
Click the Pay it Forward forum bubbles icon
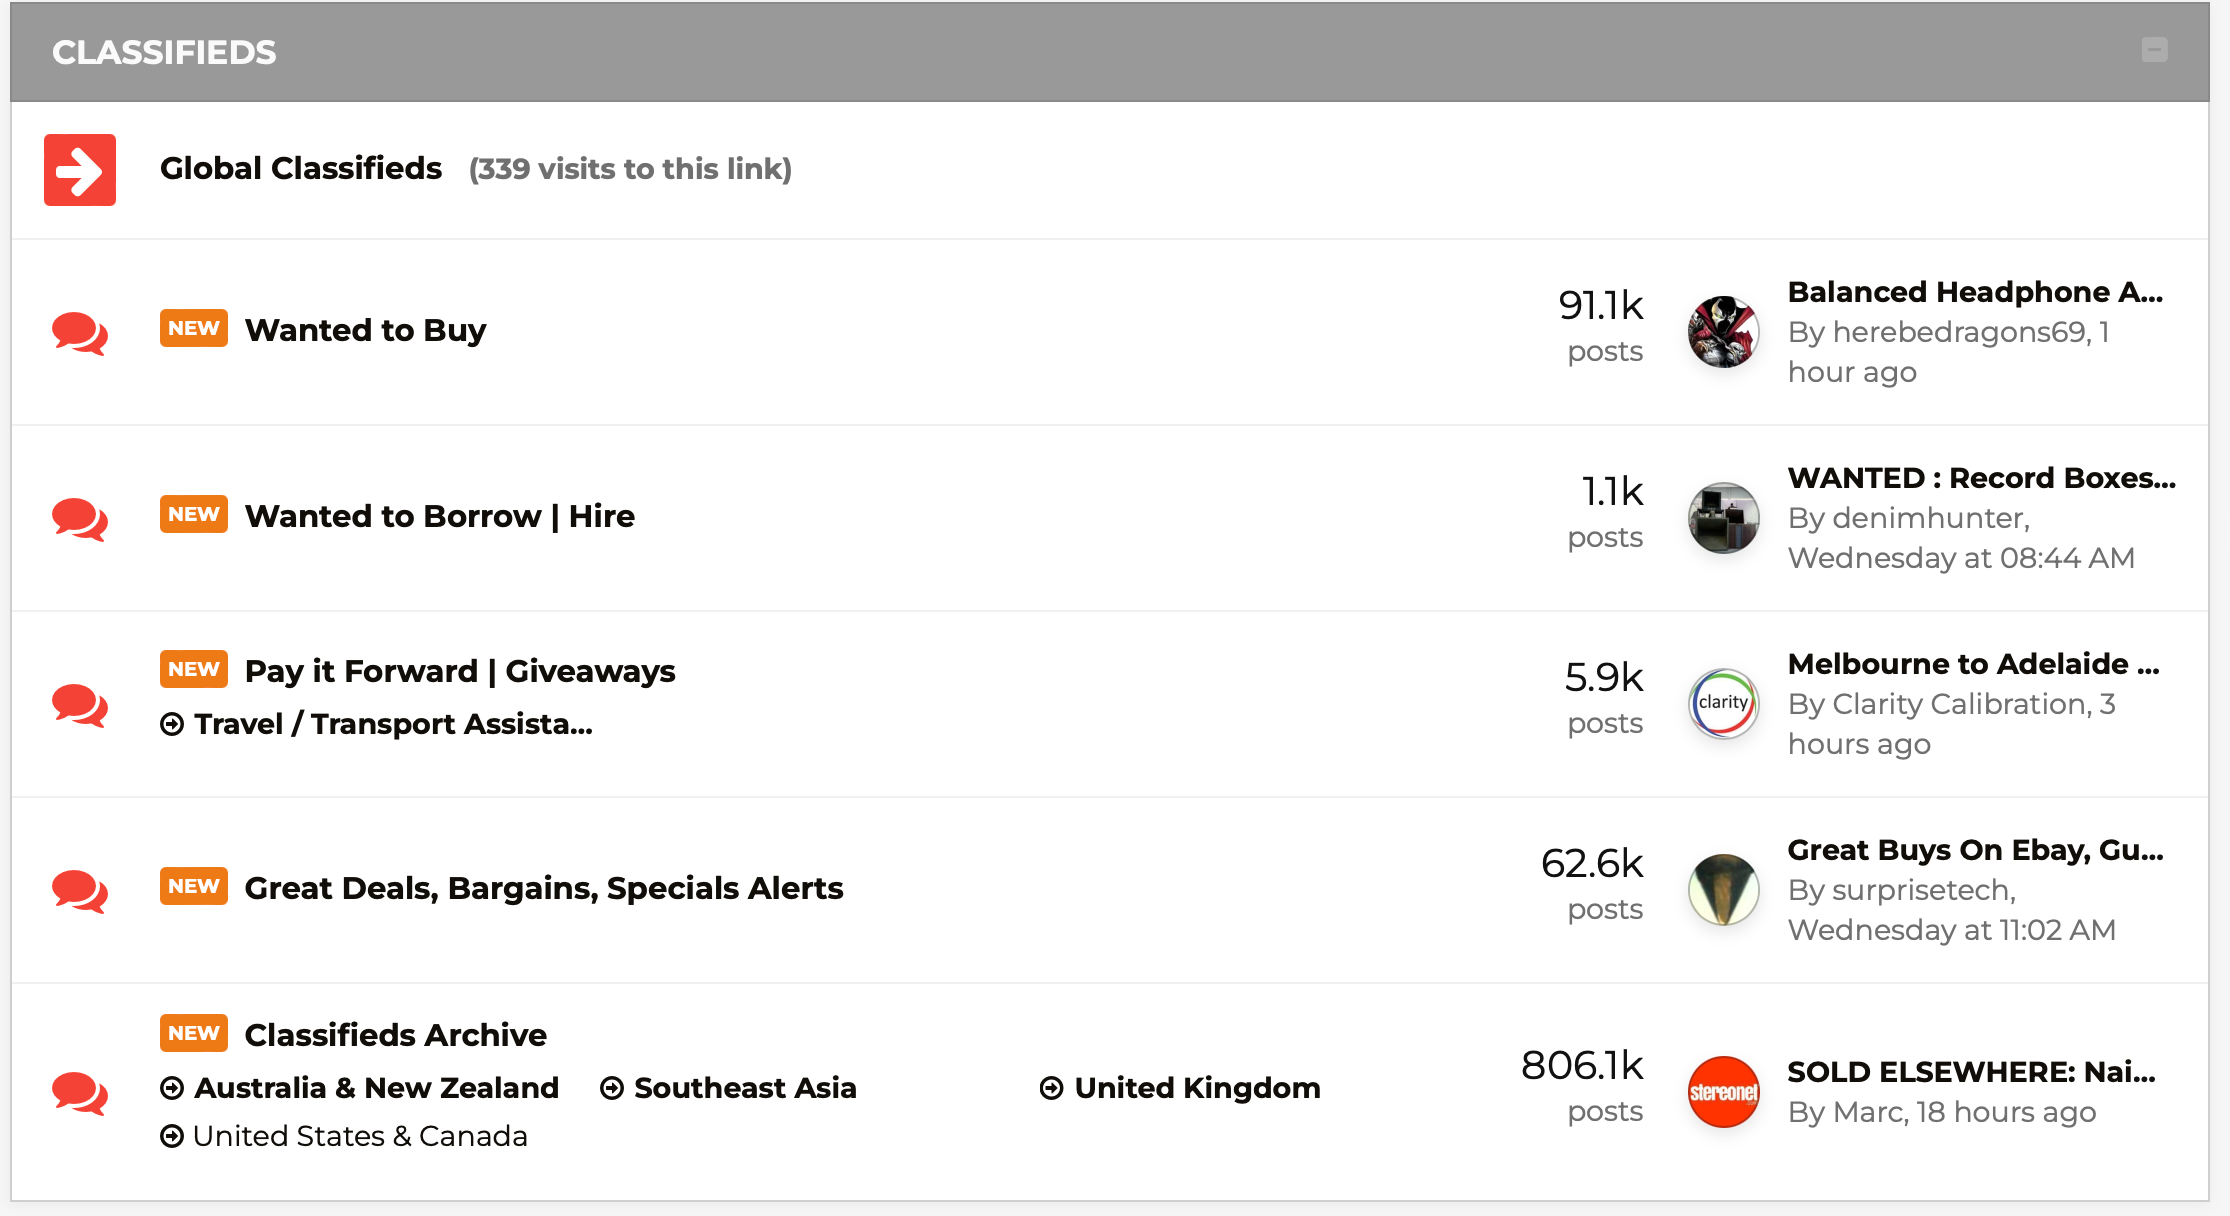click(x=80, y=705)
